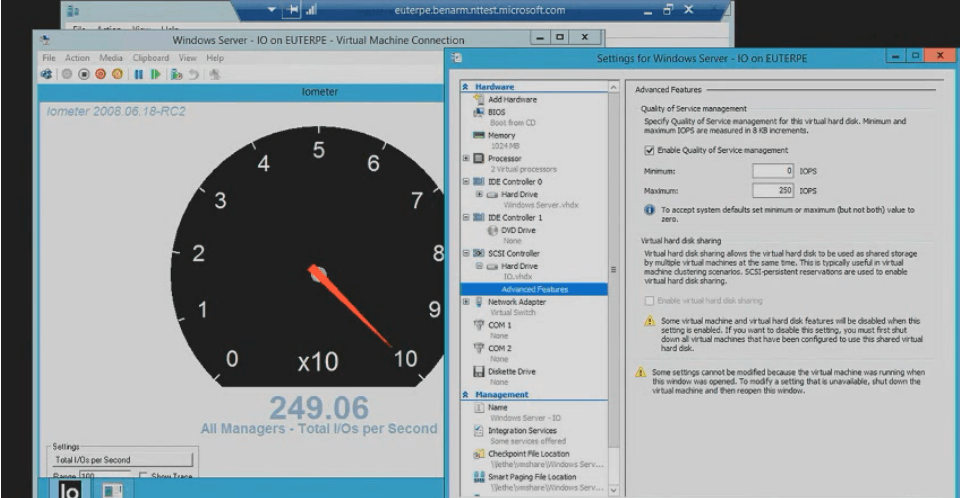The width and height of the screenshot is (960, 498).
Task: Select the DVD Drive entry
Action: pyautogui.click(x=518, y=230)
